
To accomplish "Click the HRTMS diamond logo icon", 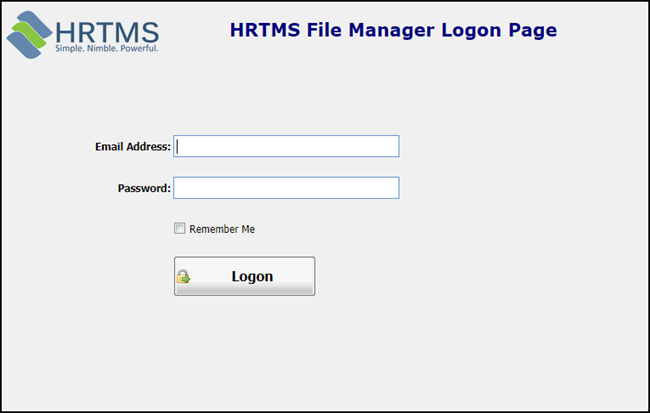I will pos(29,35).
